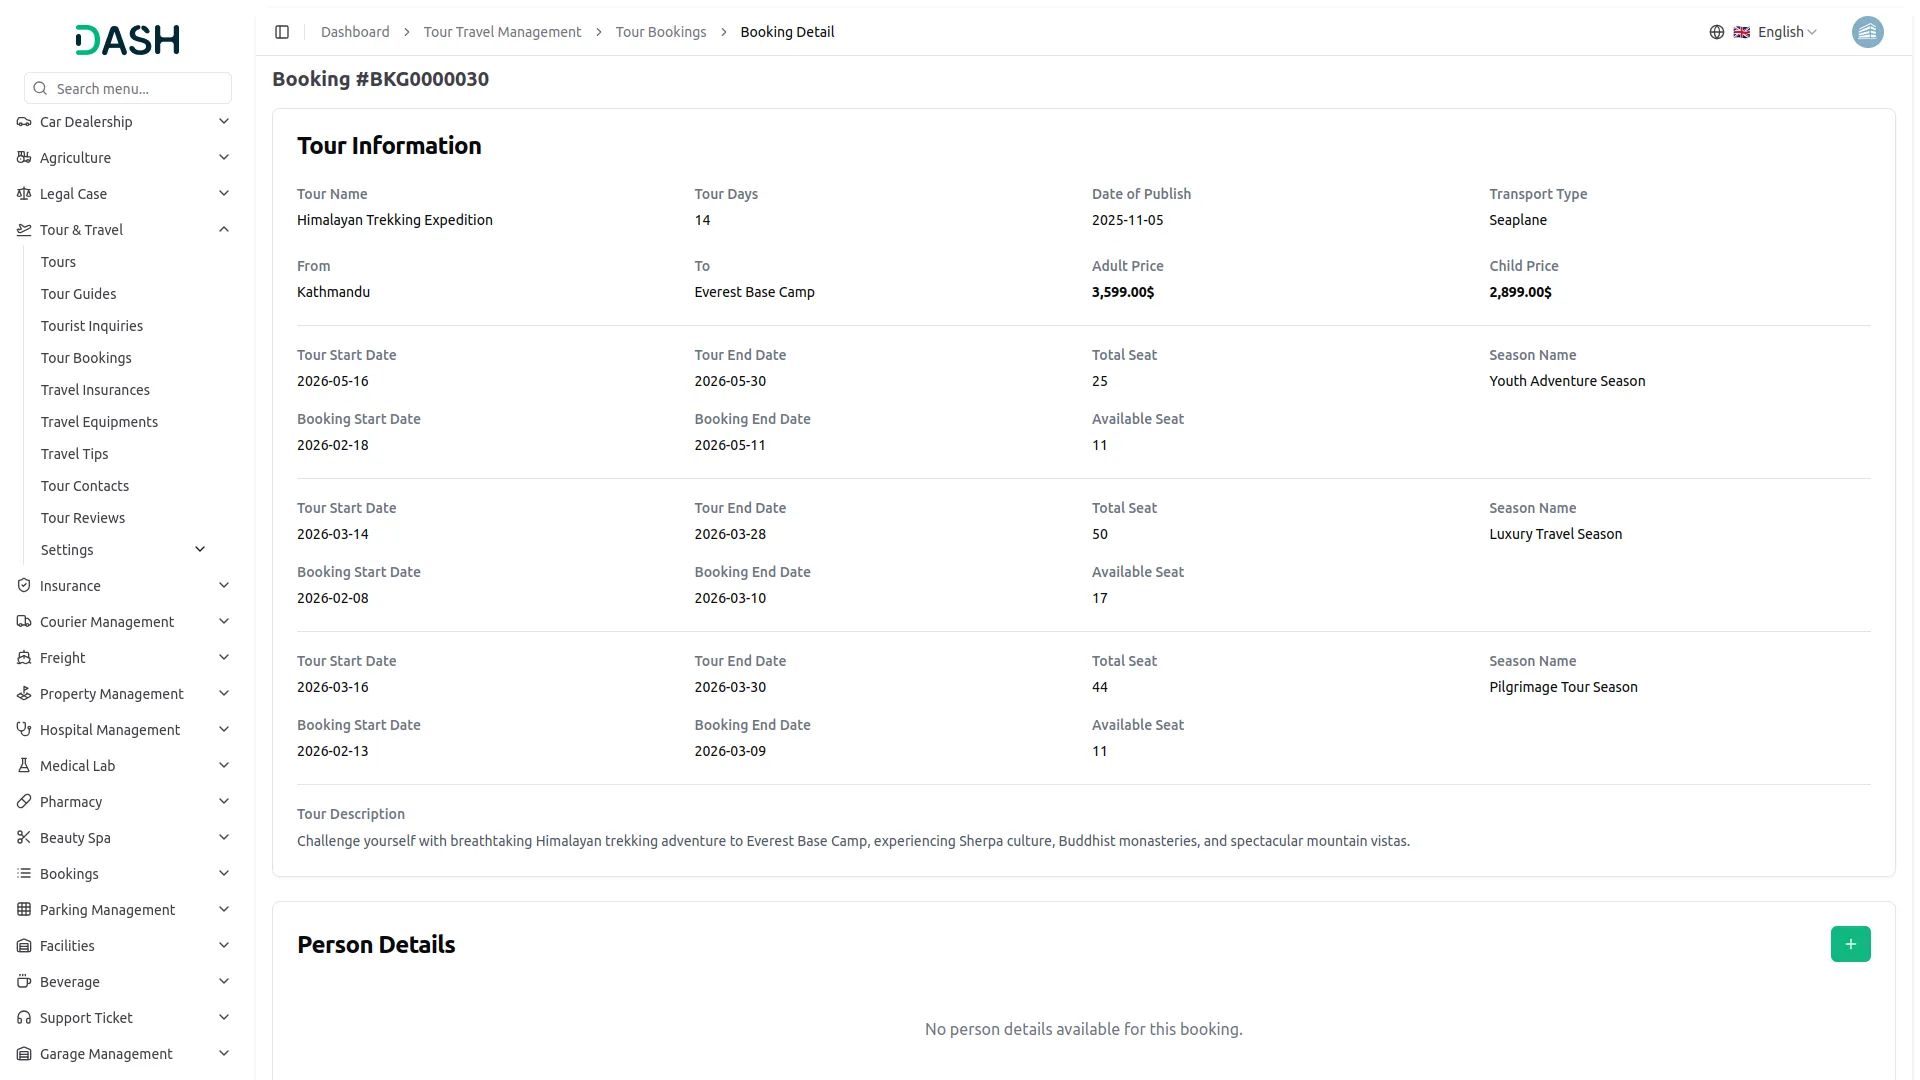Expand the Settings submenu
The height and width of the screenshot is (1080, 1920).
pos(200,550)
